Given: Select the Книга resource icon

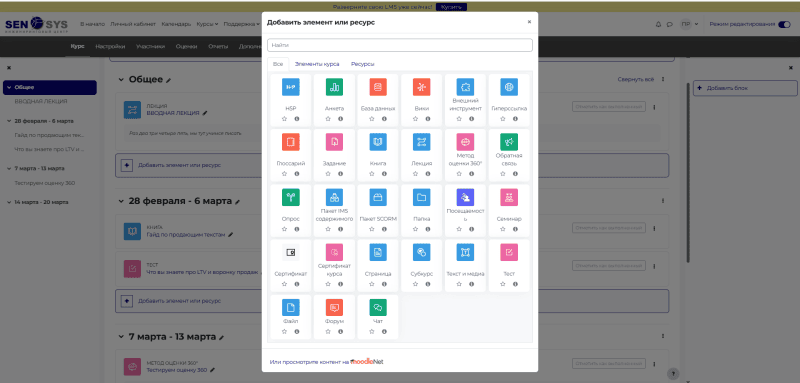Looking at the screenshot, I should [378, 142].
